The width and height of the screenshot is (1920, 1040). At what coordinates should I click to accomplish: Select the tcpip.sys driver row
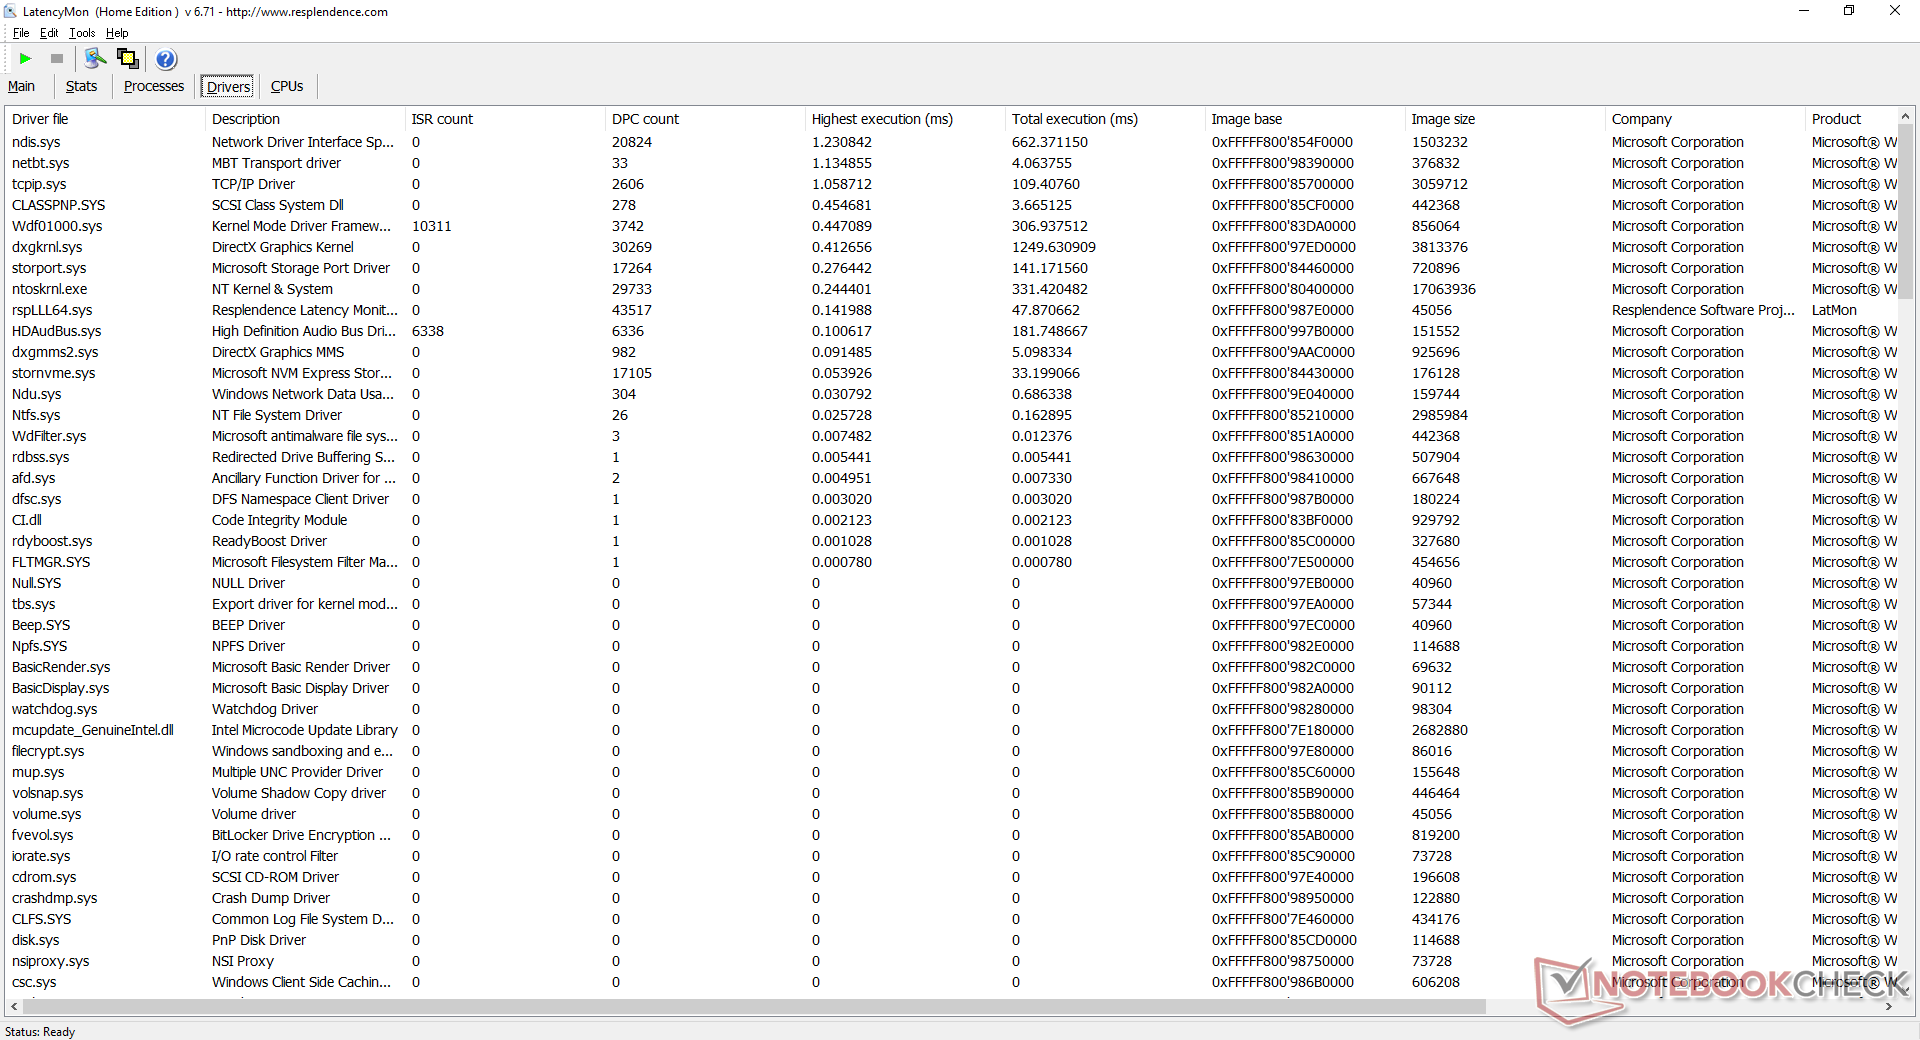(950, 184)
